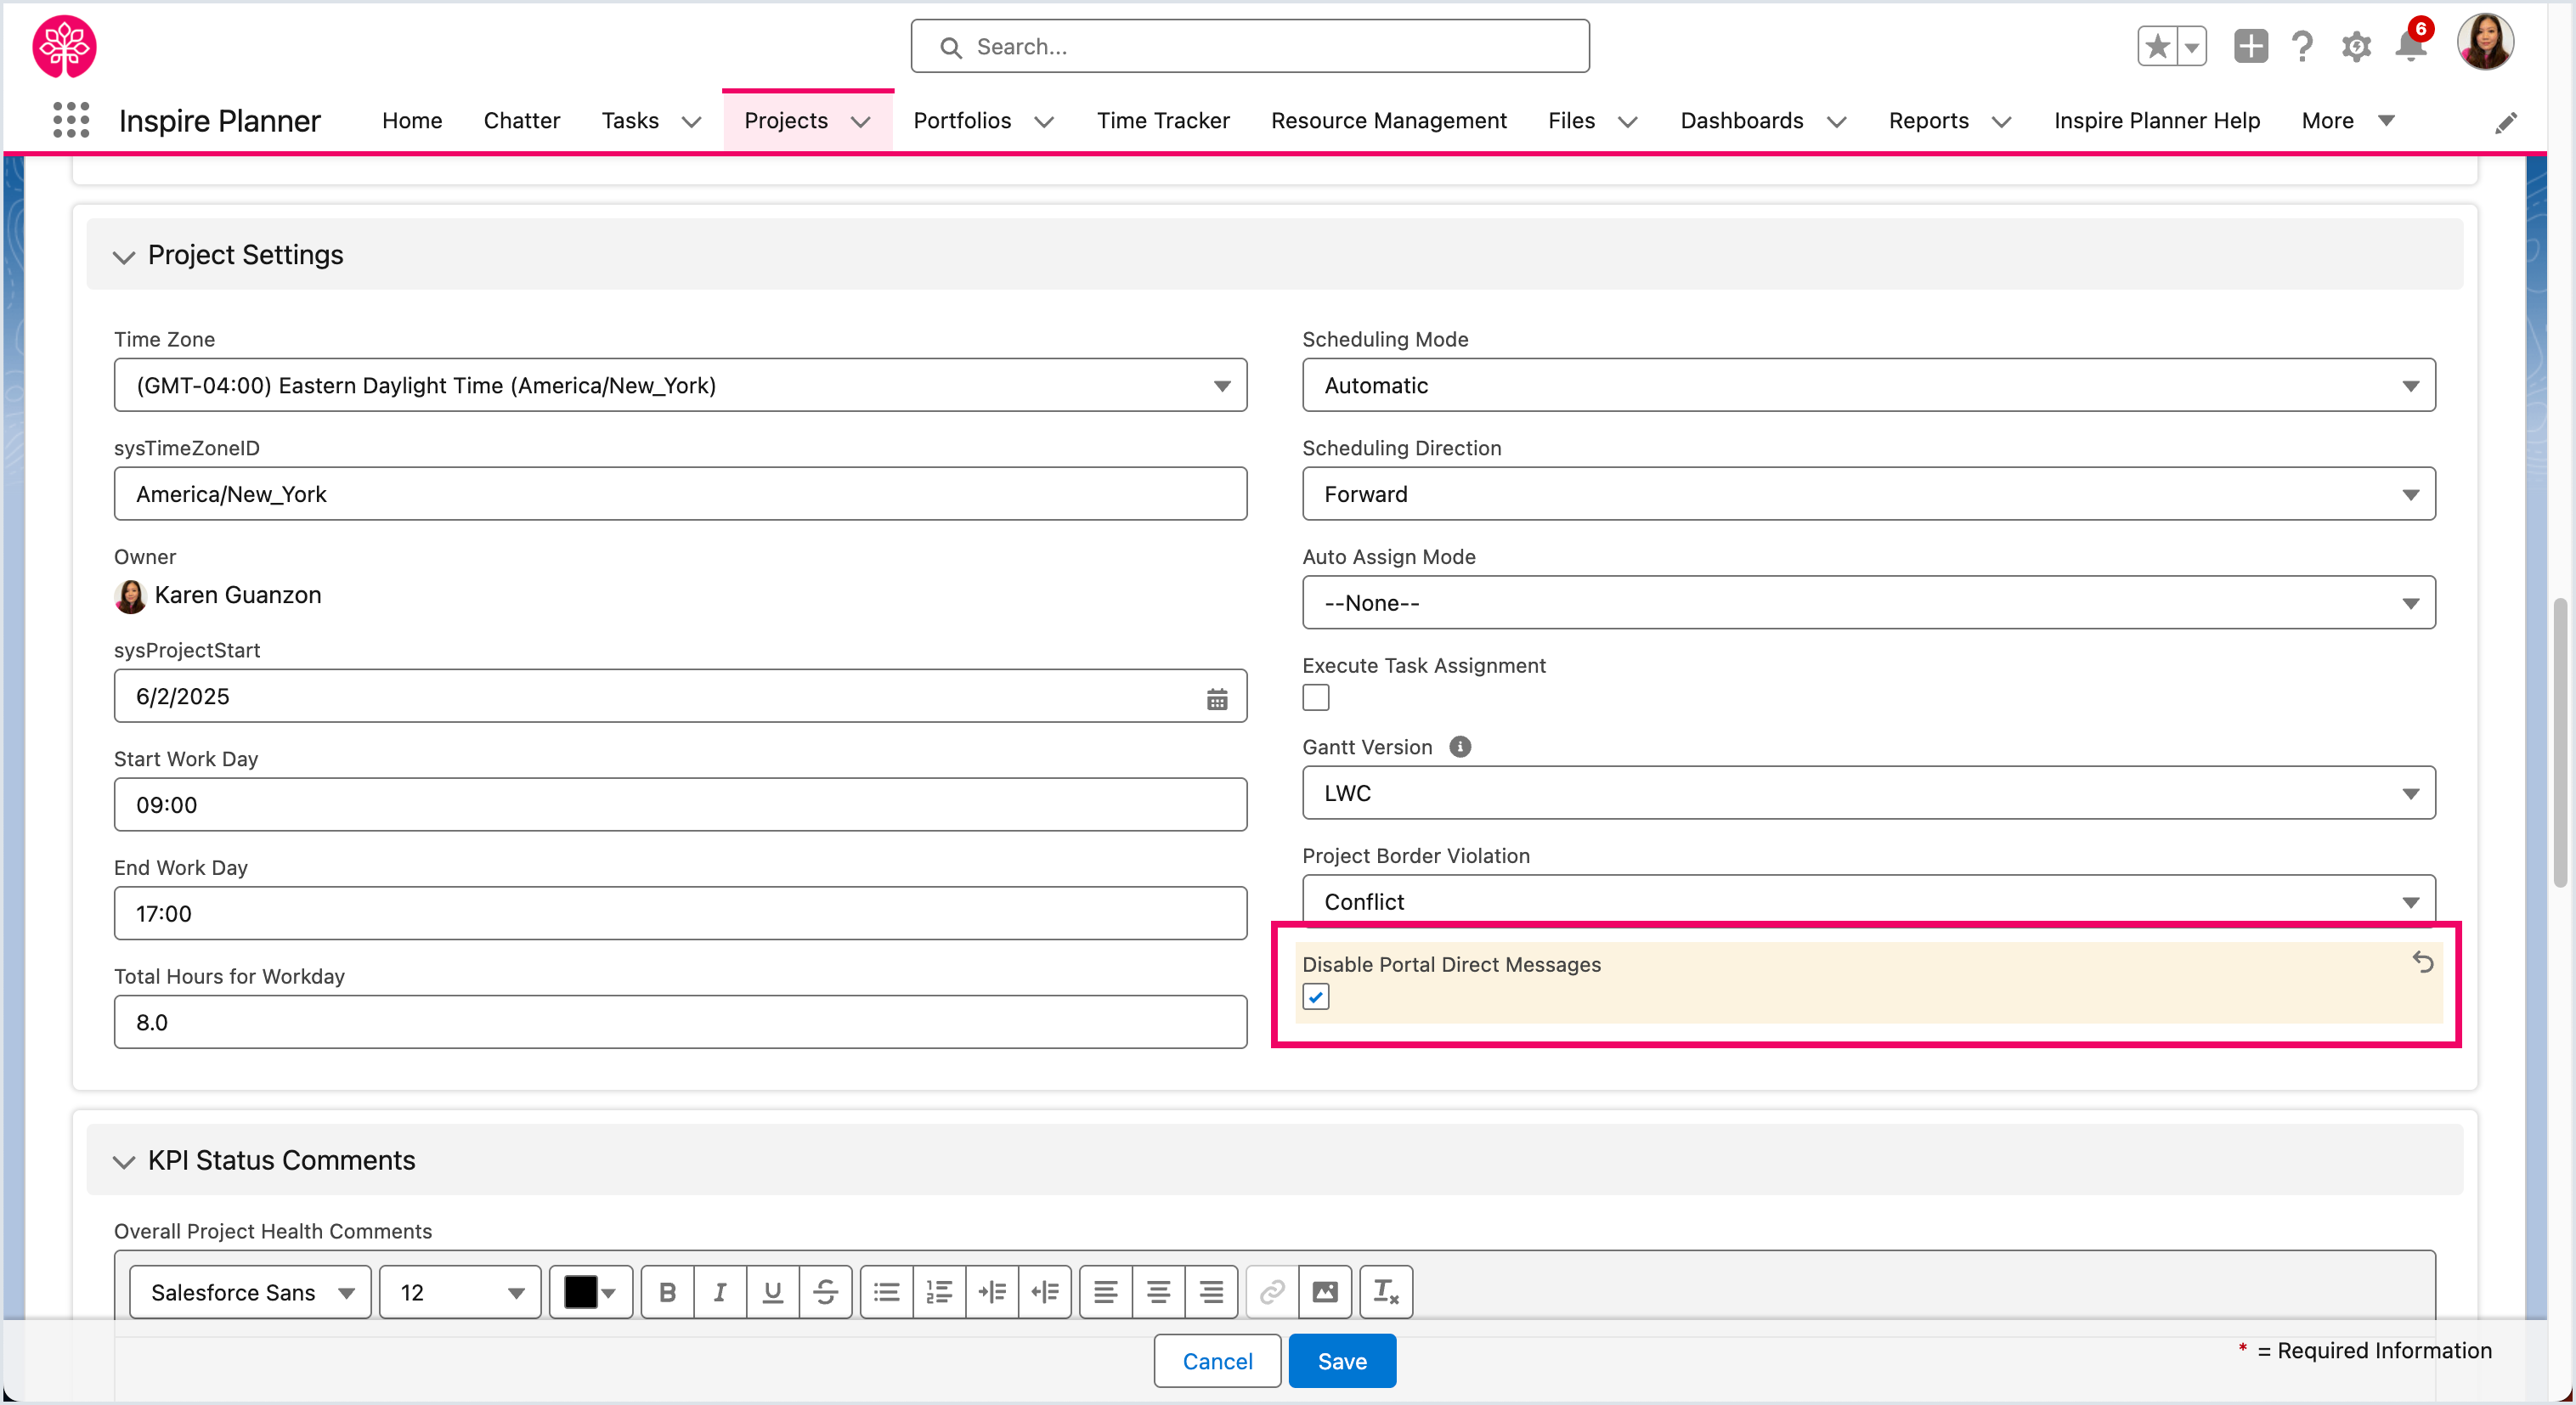2576x1405 pixels.
Task: Open the Tasks tab
Action: [x=630, y=121]
